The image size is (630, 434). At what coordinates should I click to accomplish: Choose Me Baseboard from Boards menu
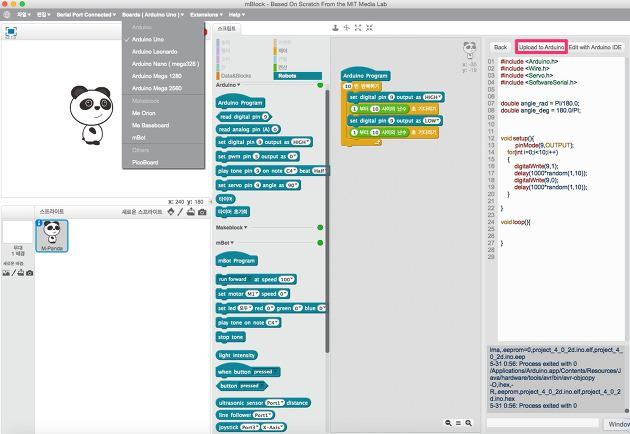[x=163, y=125]
